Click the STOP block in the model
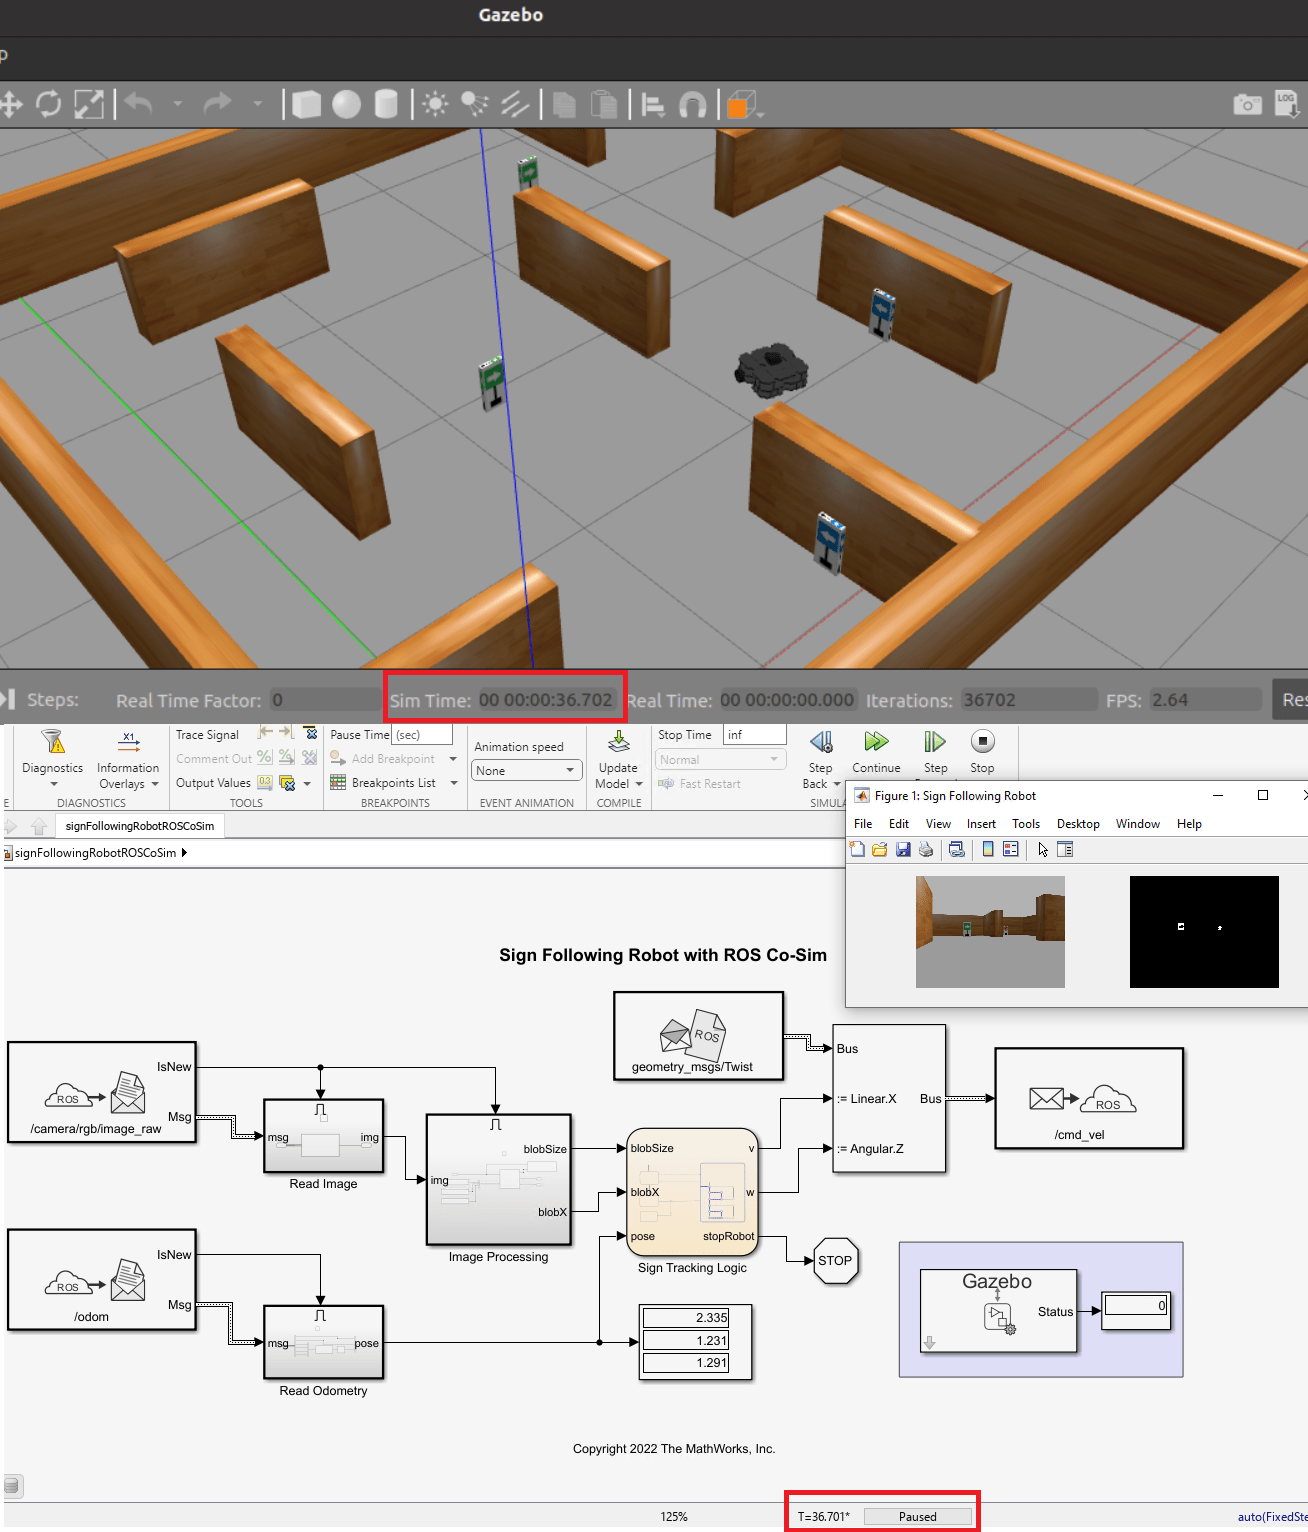 [835, 1261]
